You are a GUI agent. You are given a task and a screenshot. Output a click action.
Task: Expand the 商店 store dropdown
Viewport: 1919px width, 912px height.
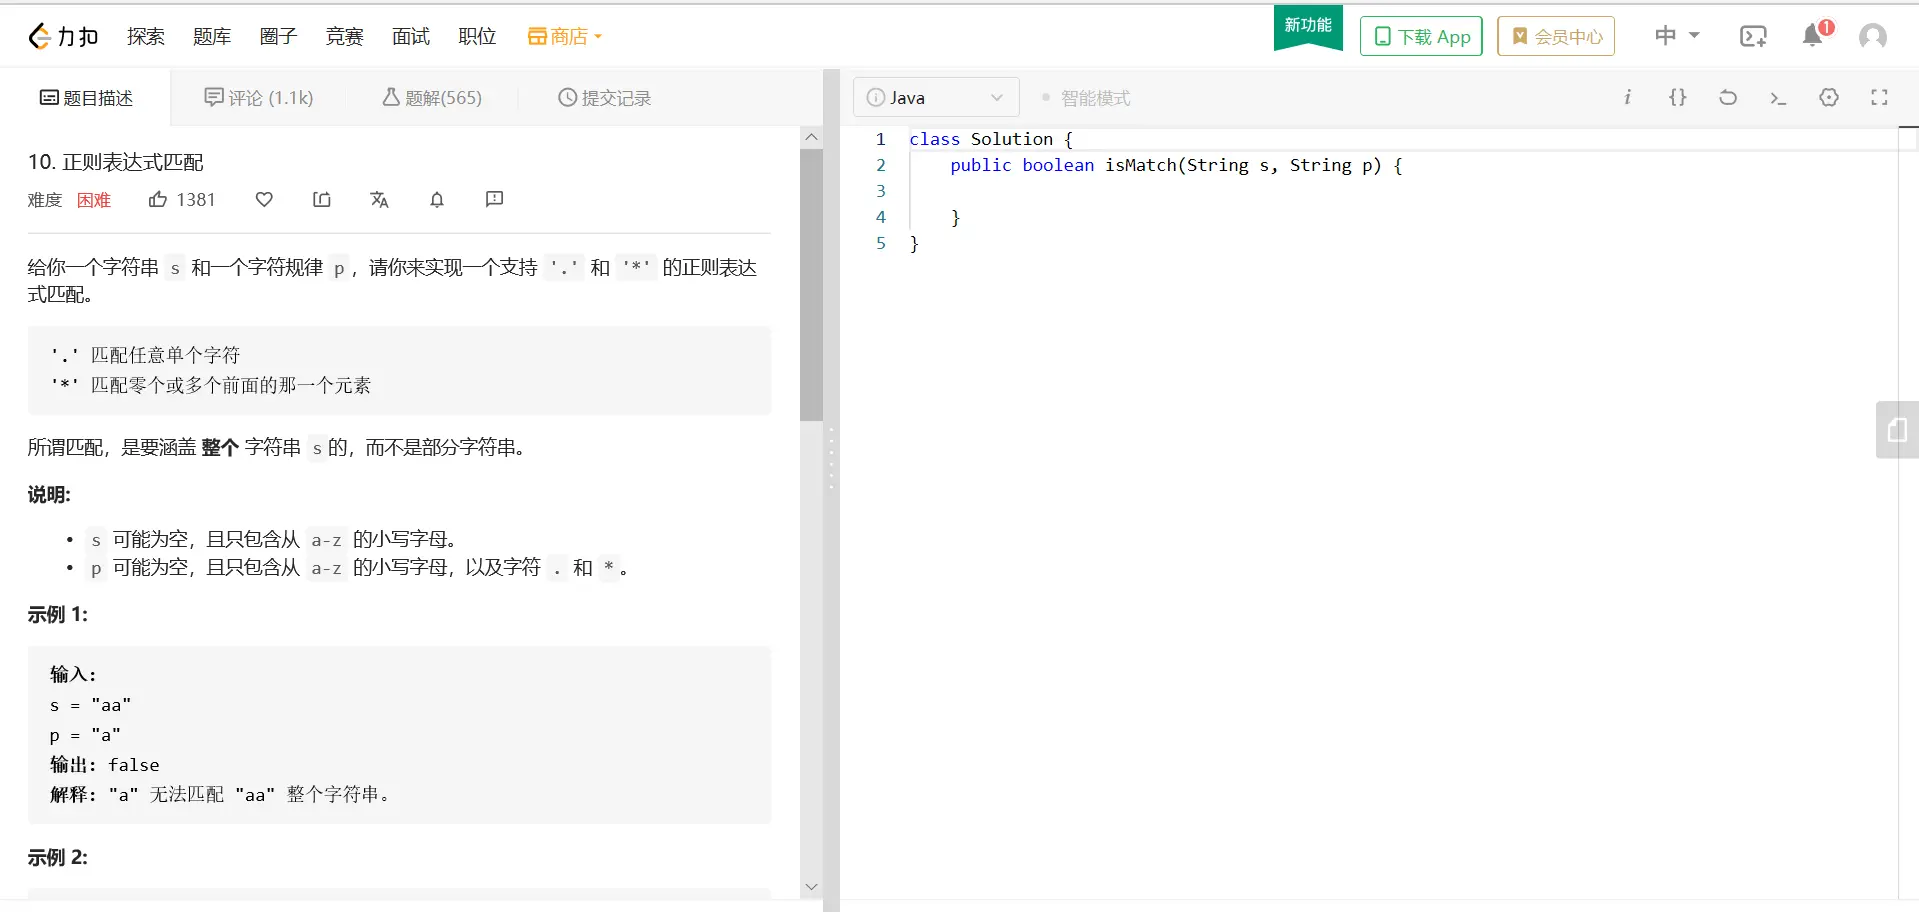565,37
